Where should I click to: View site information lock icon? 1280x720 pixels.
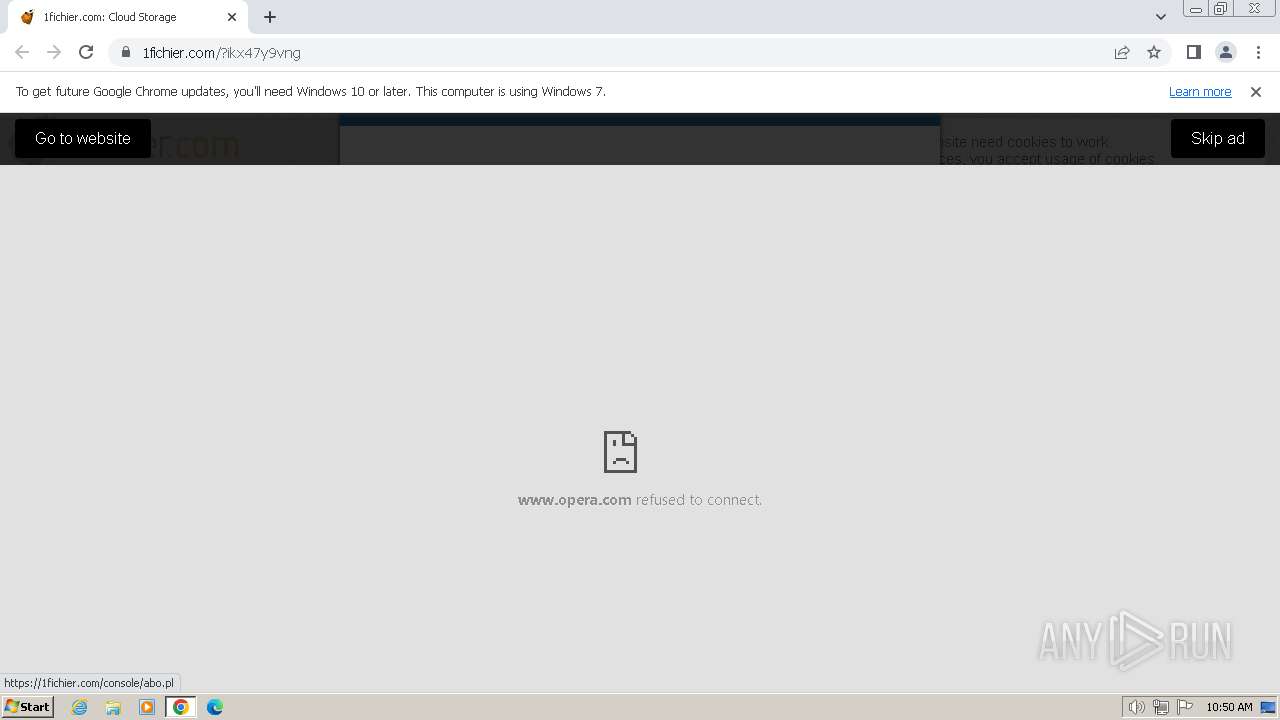click(126, 52)
